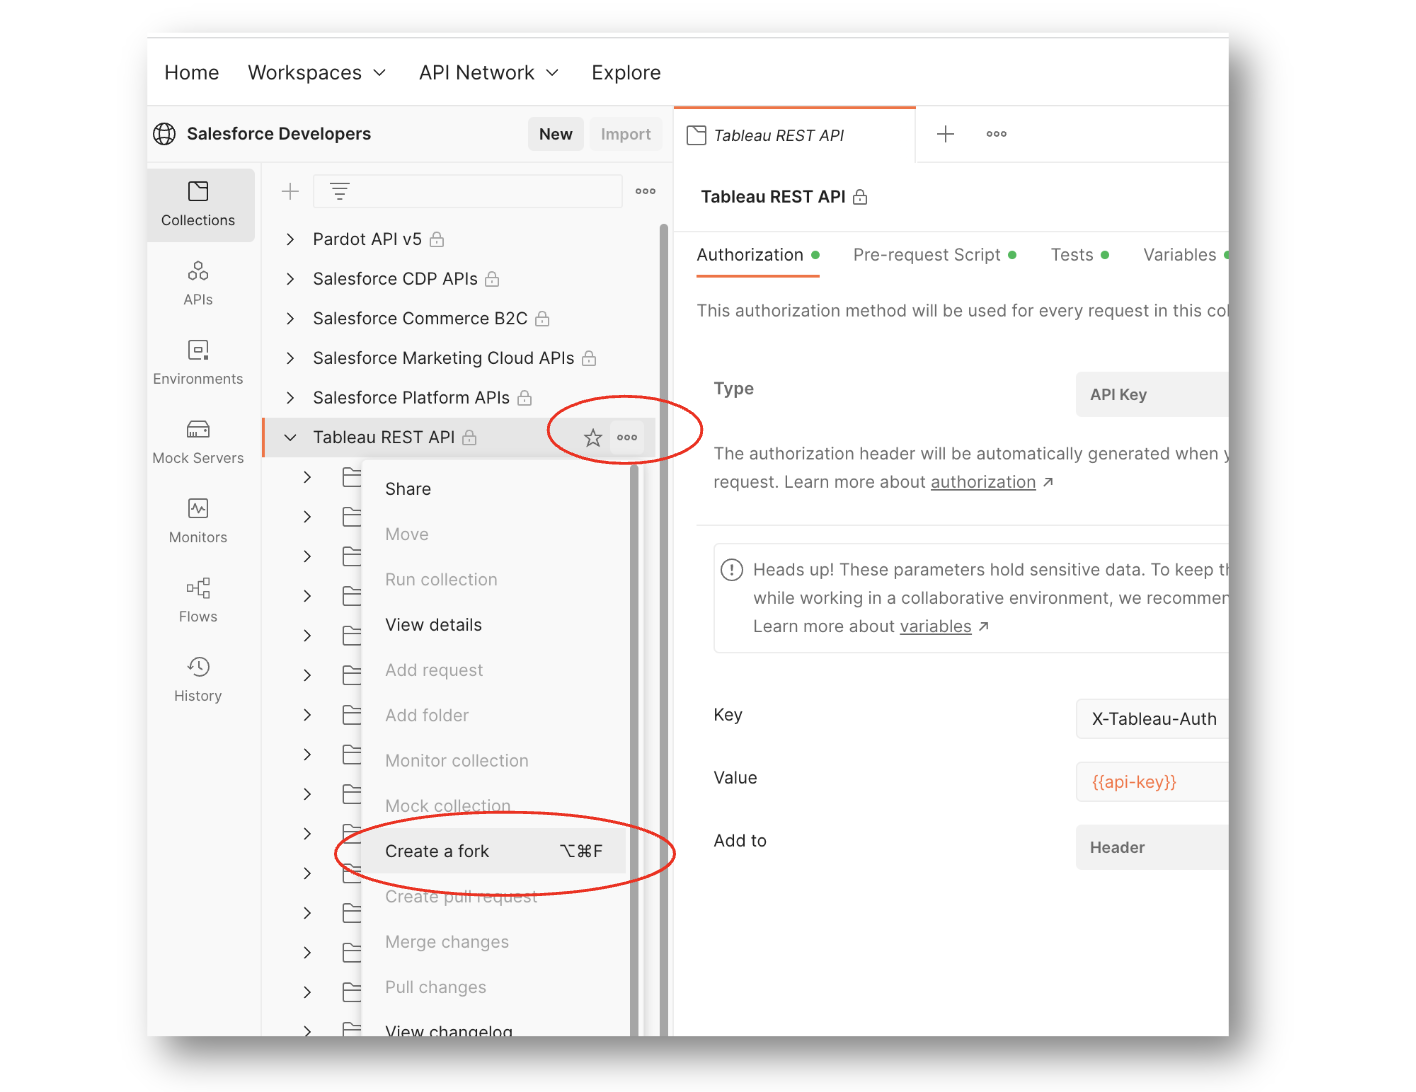Select Run collection in the context menu
The image size is (1416, 1092).
pyautogui.click(x=441, y=580)
